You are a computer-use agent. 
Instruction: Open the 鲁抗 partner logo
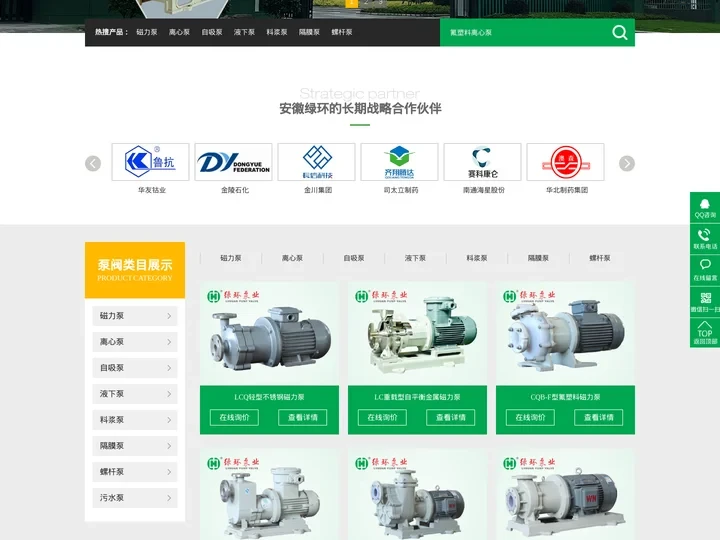[150, 162]
